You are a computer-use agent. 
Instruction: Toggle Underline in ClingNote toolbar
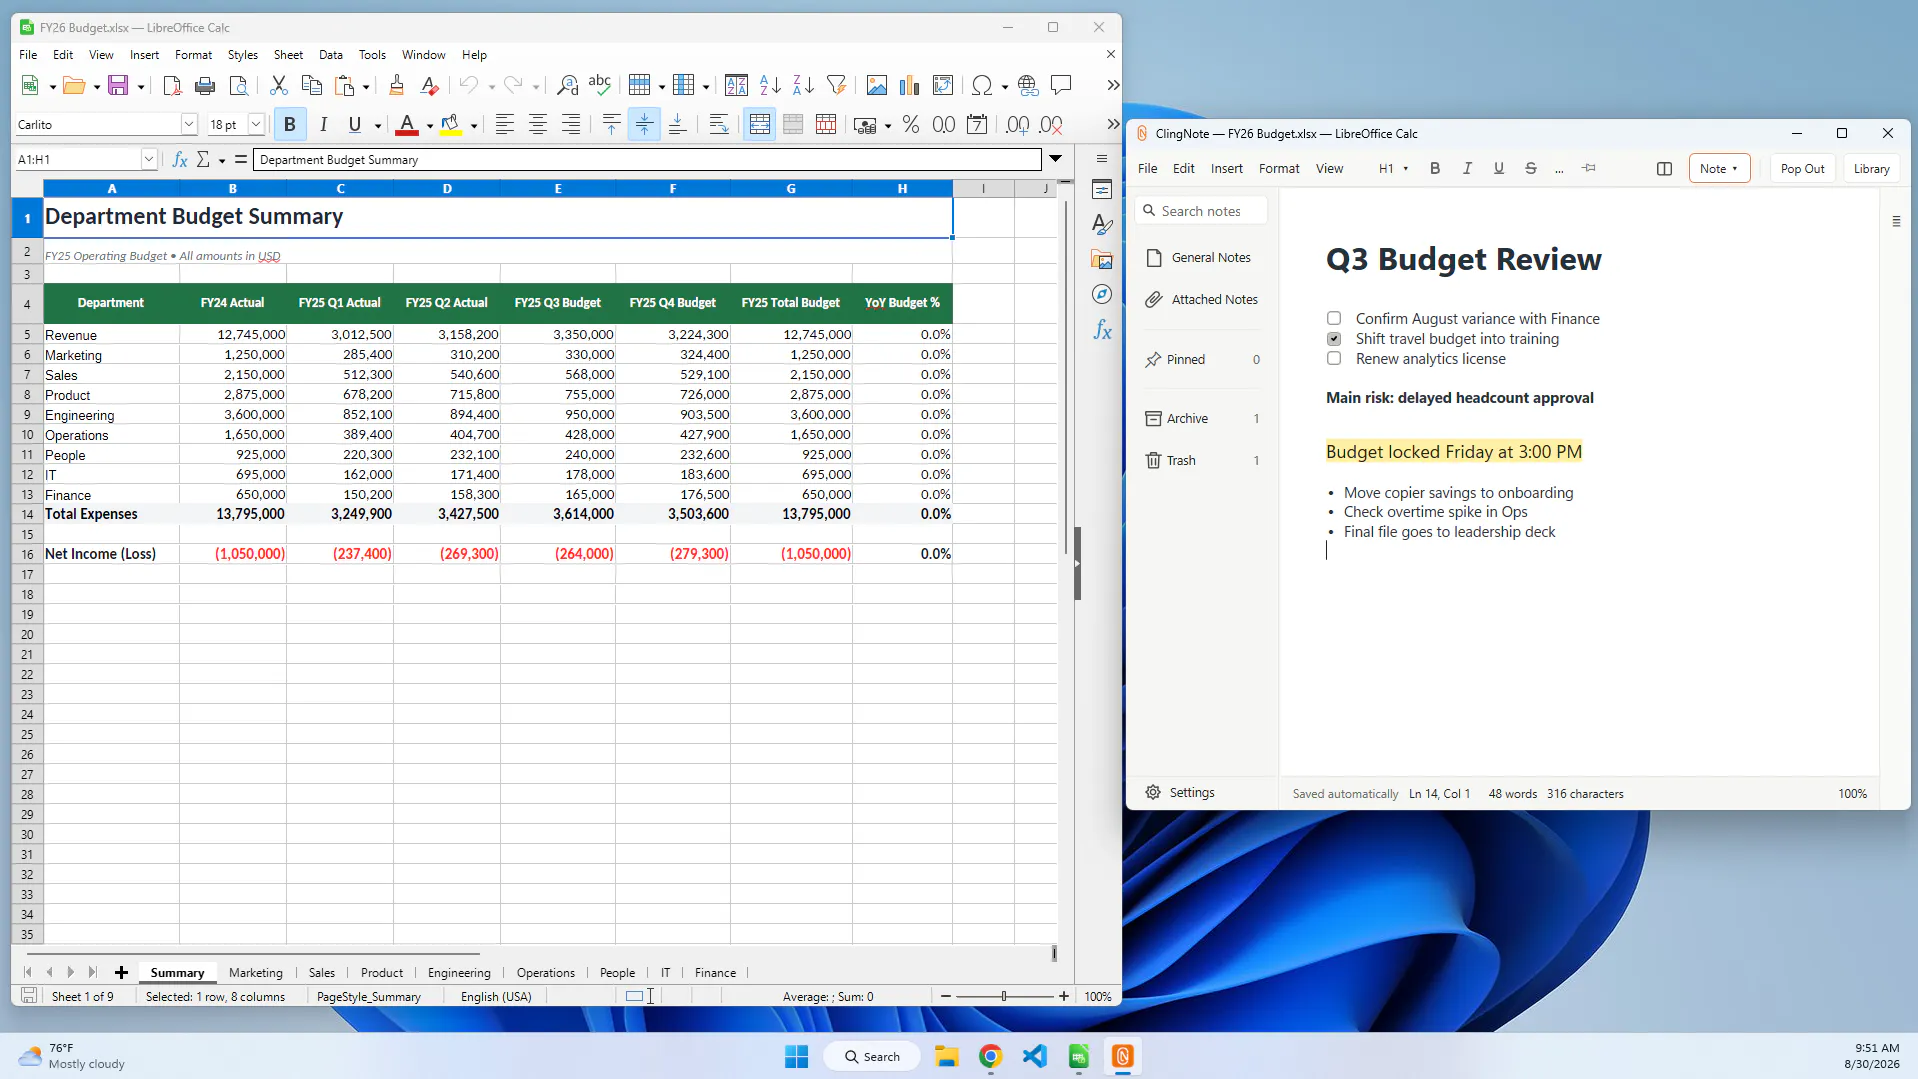pyautogui.click(x=1499, y=168)
